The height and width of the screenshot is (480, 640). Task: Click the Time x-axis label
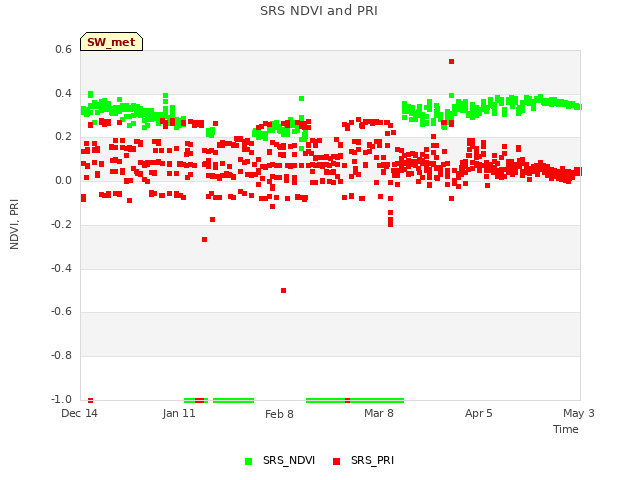(x=565, y=429)
